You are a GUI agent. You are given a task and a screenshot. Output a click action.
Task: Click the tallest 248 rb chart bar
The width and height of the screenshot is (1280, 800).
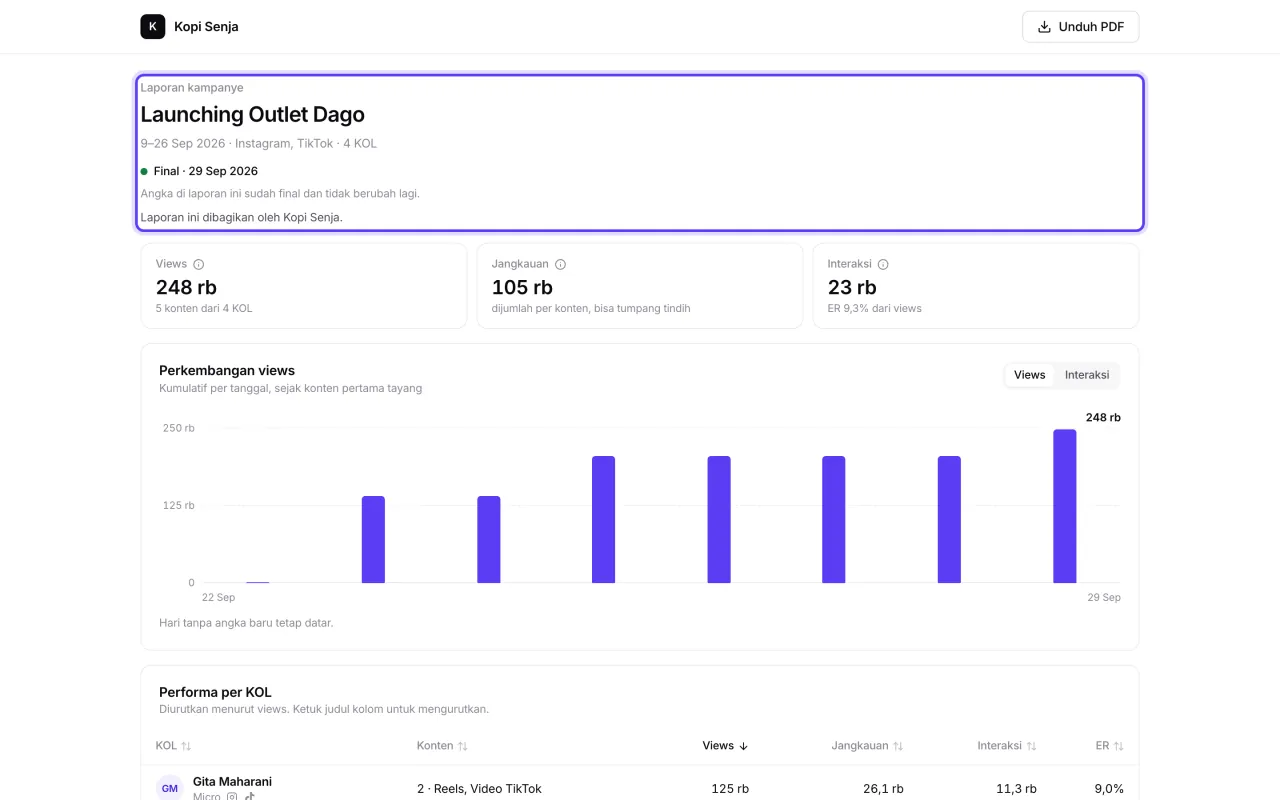tap(1065, 506)
